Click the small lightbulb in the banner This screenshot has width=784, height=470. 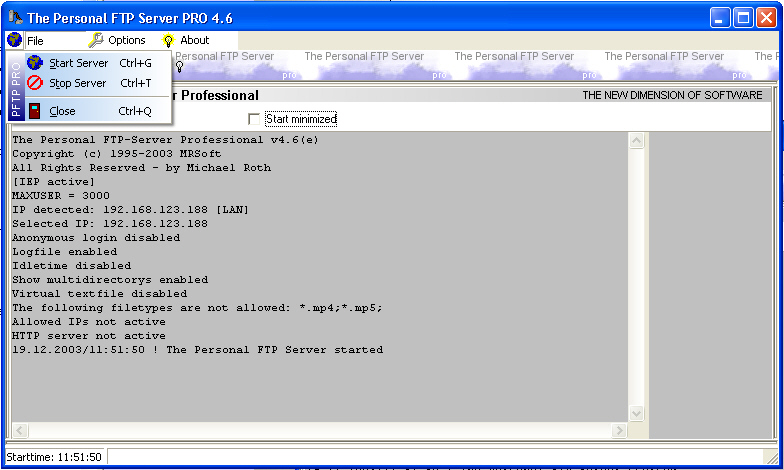[x=179, y=67]
